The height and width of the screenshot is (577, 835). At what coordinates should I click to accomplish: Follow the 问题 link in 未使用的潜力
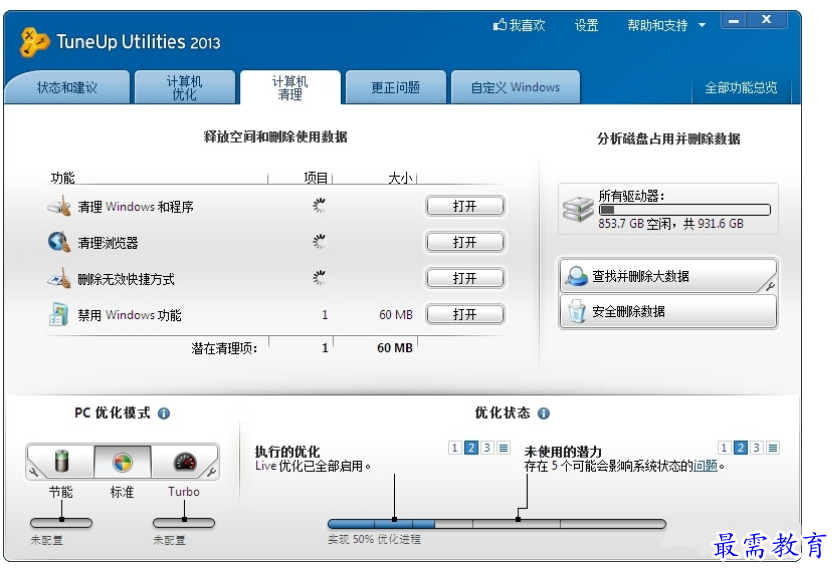pos(706,466)
